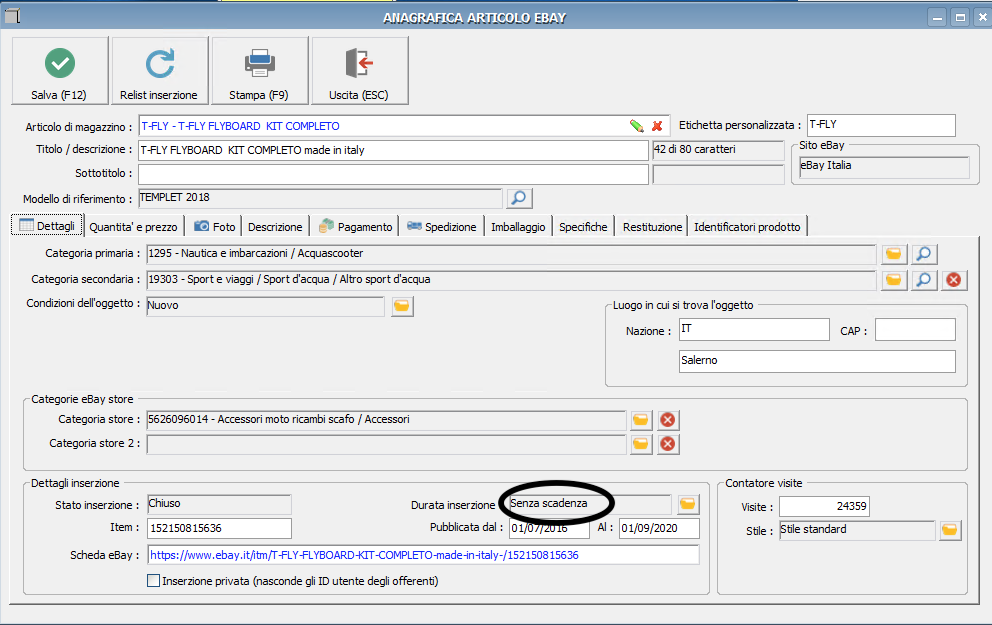Click the empty Categoria store 2 field
The width and height of the screenshot is (992, 625).
pyautogui.click(x=387, y=444)
